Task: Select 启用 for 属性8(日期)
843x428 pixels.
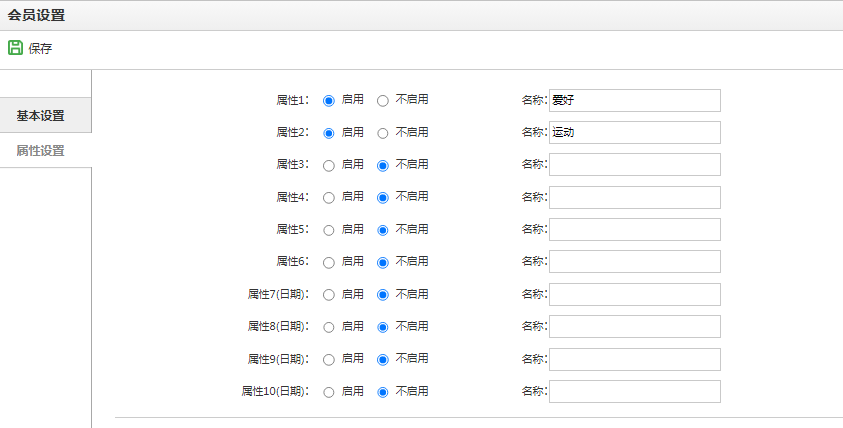Action: click(328, 327)
